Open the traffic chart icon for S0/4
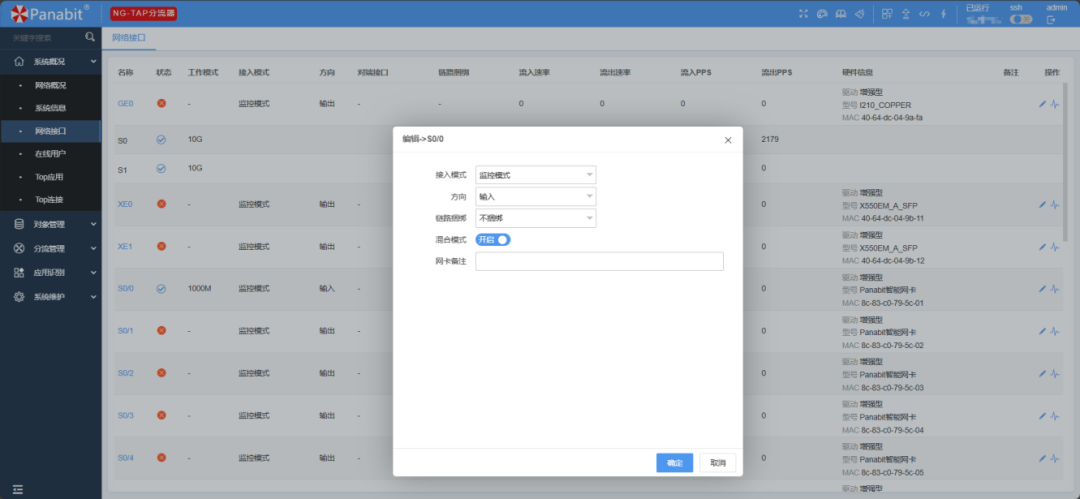The width and height of the screenshot is (1080, 499). tap(1055, 458)
